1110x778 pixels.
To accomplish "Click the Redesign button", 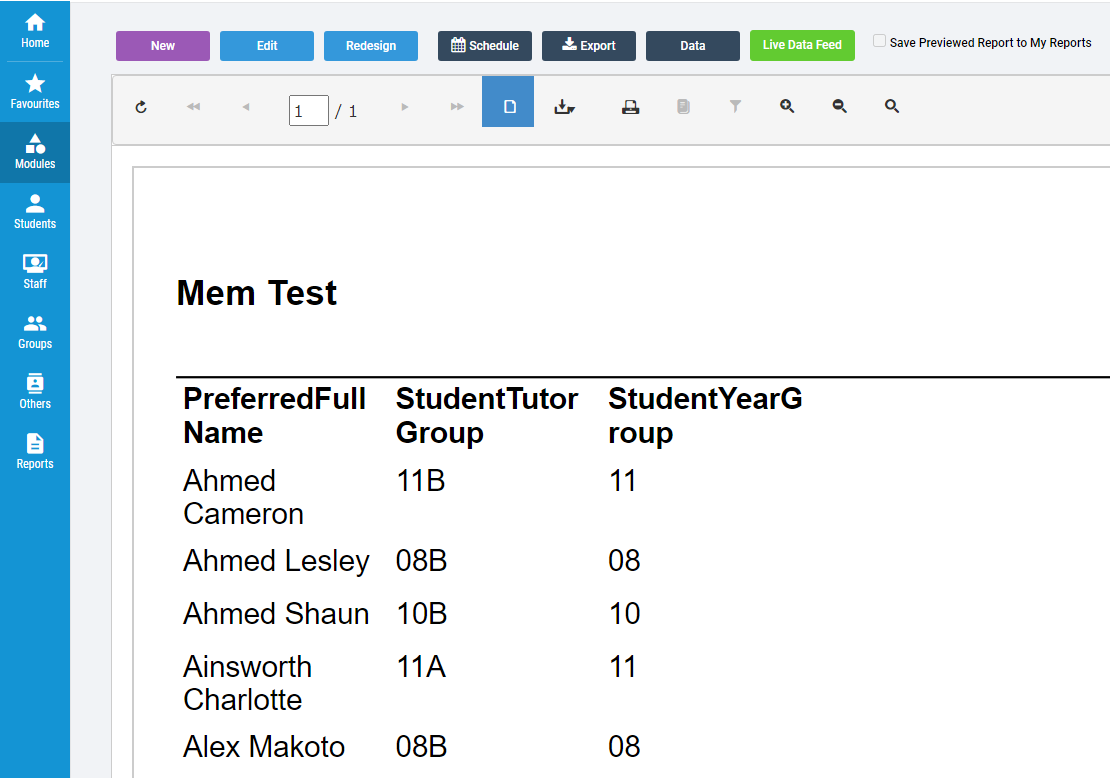I will (x=370, y=45).
